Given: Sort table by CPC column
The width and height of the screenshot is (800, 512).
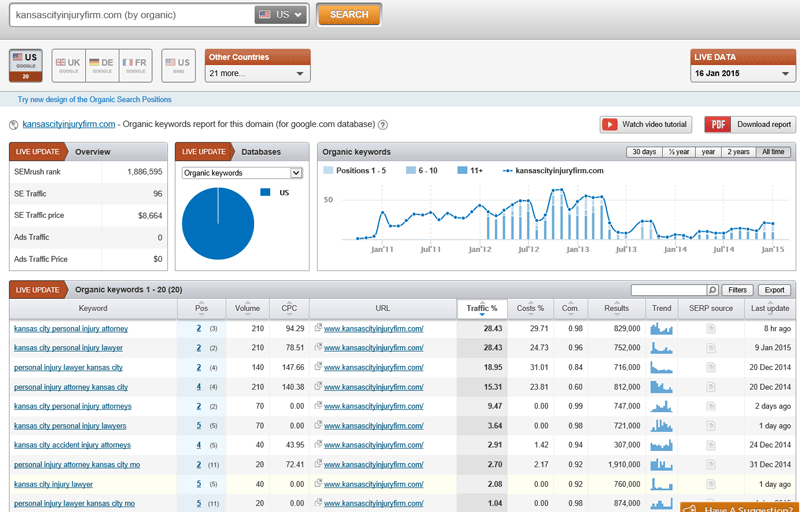Looking at the screenshot, I should coord(289,309).
